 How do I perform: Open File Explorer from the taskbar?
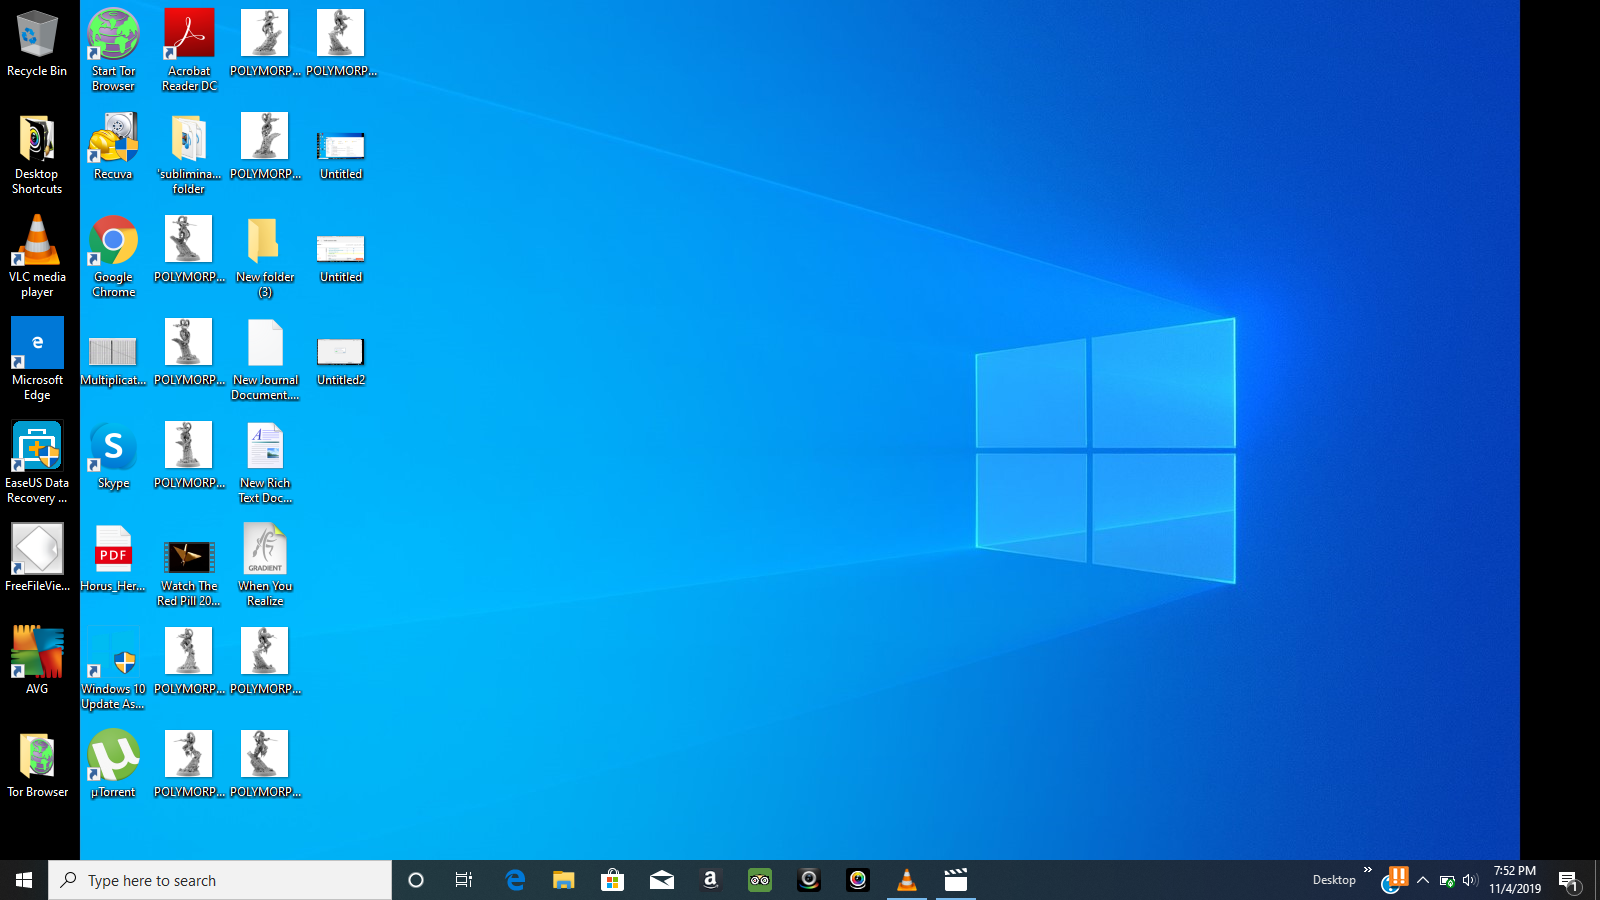[x=564, y=880]
